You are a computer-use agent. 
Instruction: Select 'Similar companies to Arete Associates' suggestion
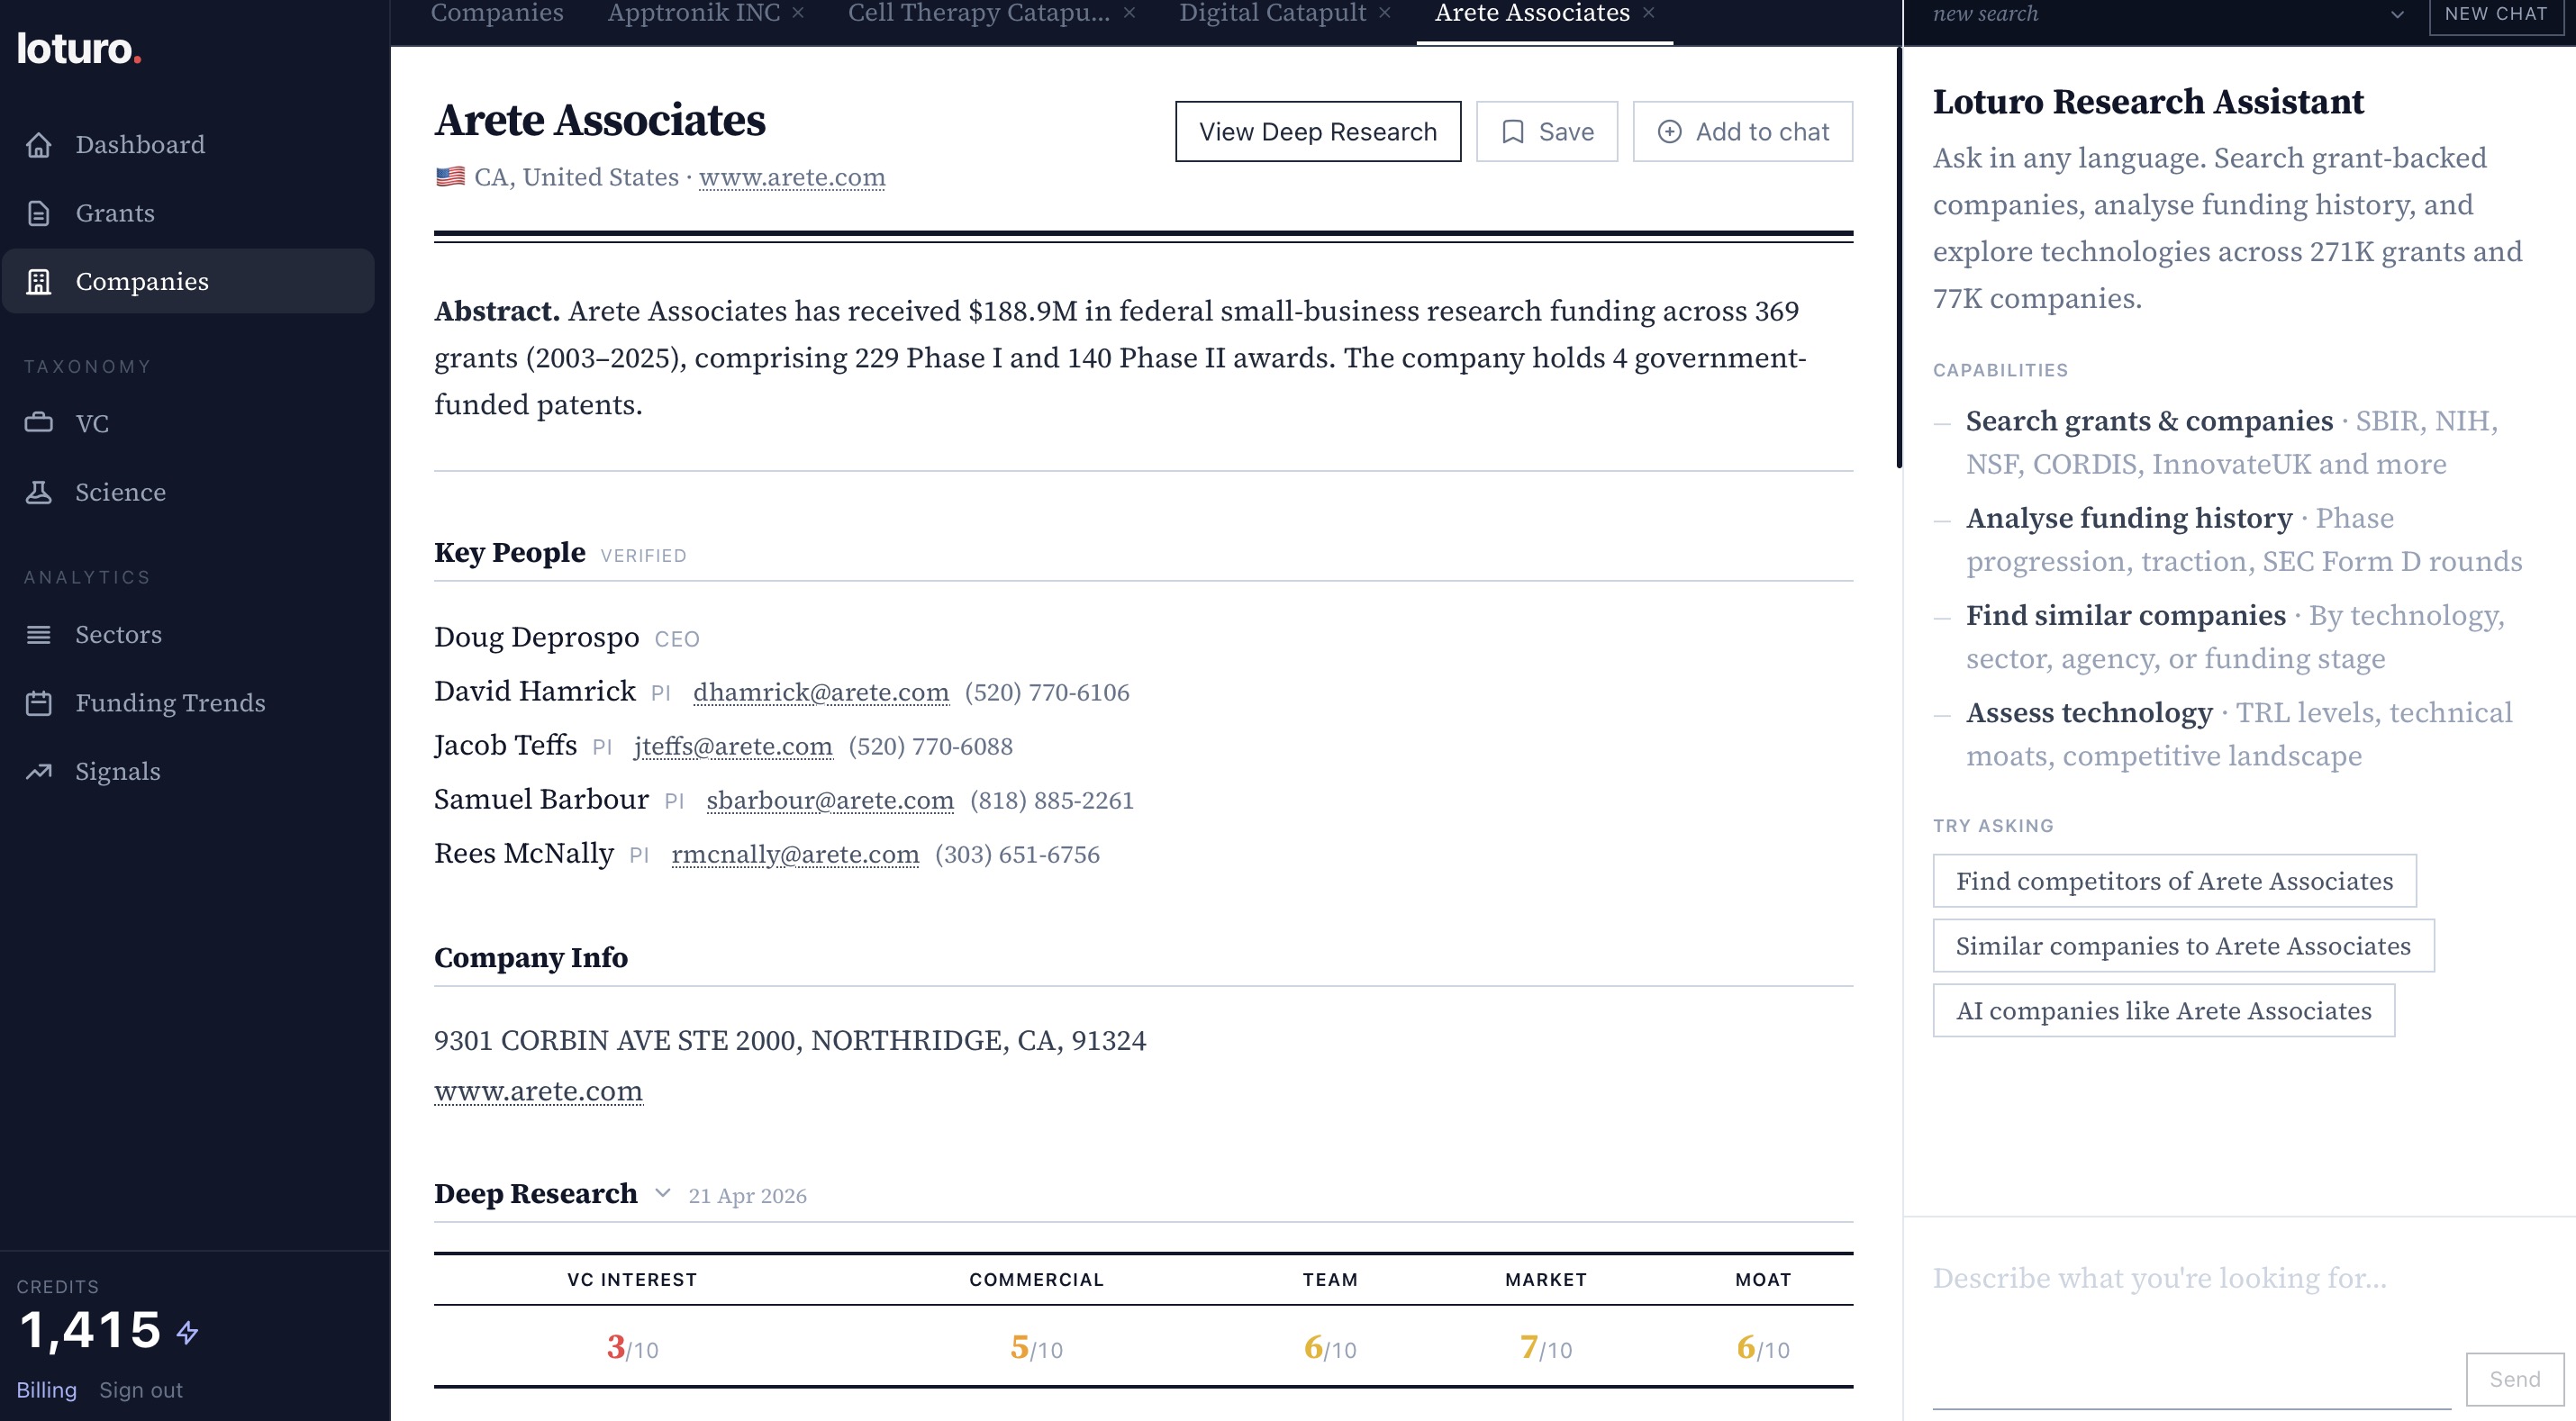click(2183, 946)
